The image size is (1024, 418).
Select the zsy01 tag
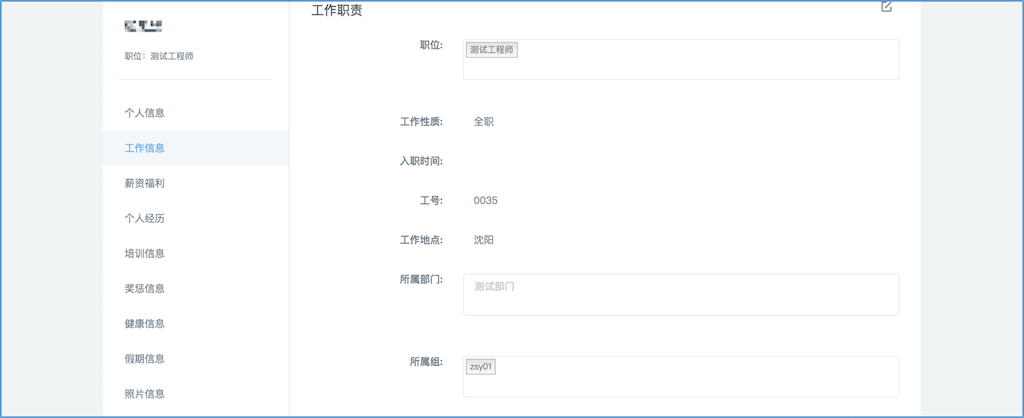click(x=481, y=366)
